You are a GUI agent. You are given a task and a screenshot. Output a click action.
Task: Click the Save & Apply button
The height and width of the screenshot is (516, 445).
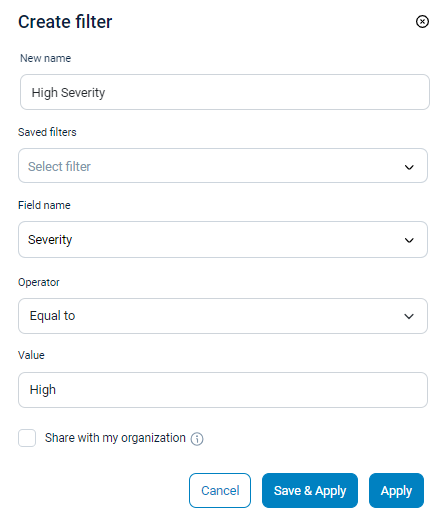(x=310, y=490)
